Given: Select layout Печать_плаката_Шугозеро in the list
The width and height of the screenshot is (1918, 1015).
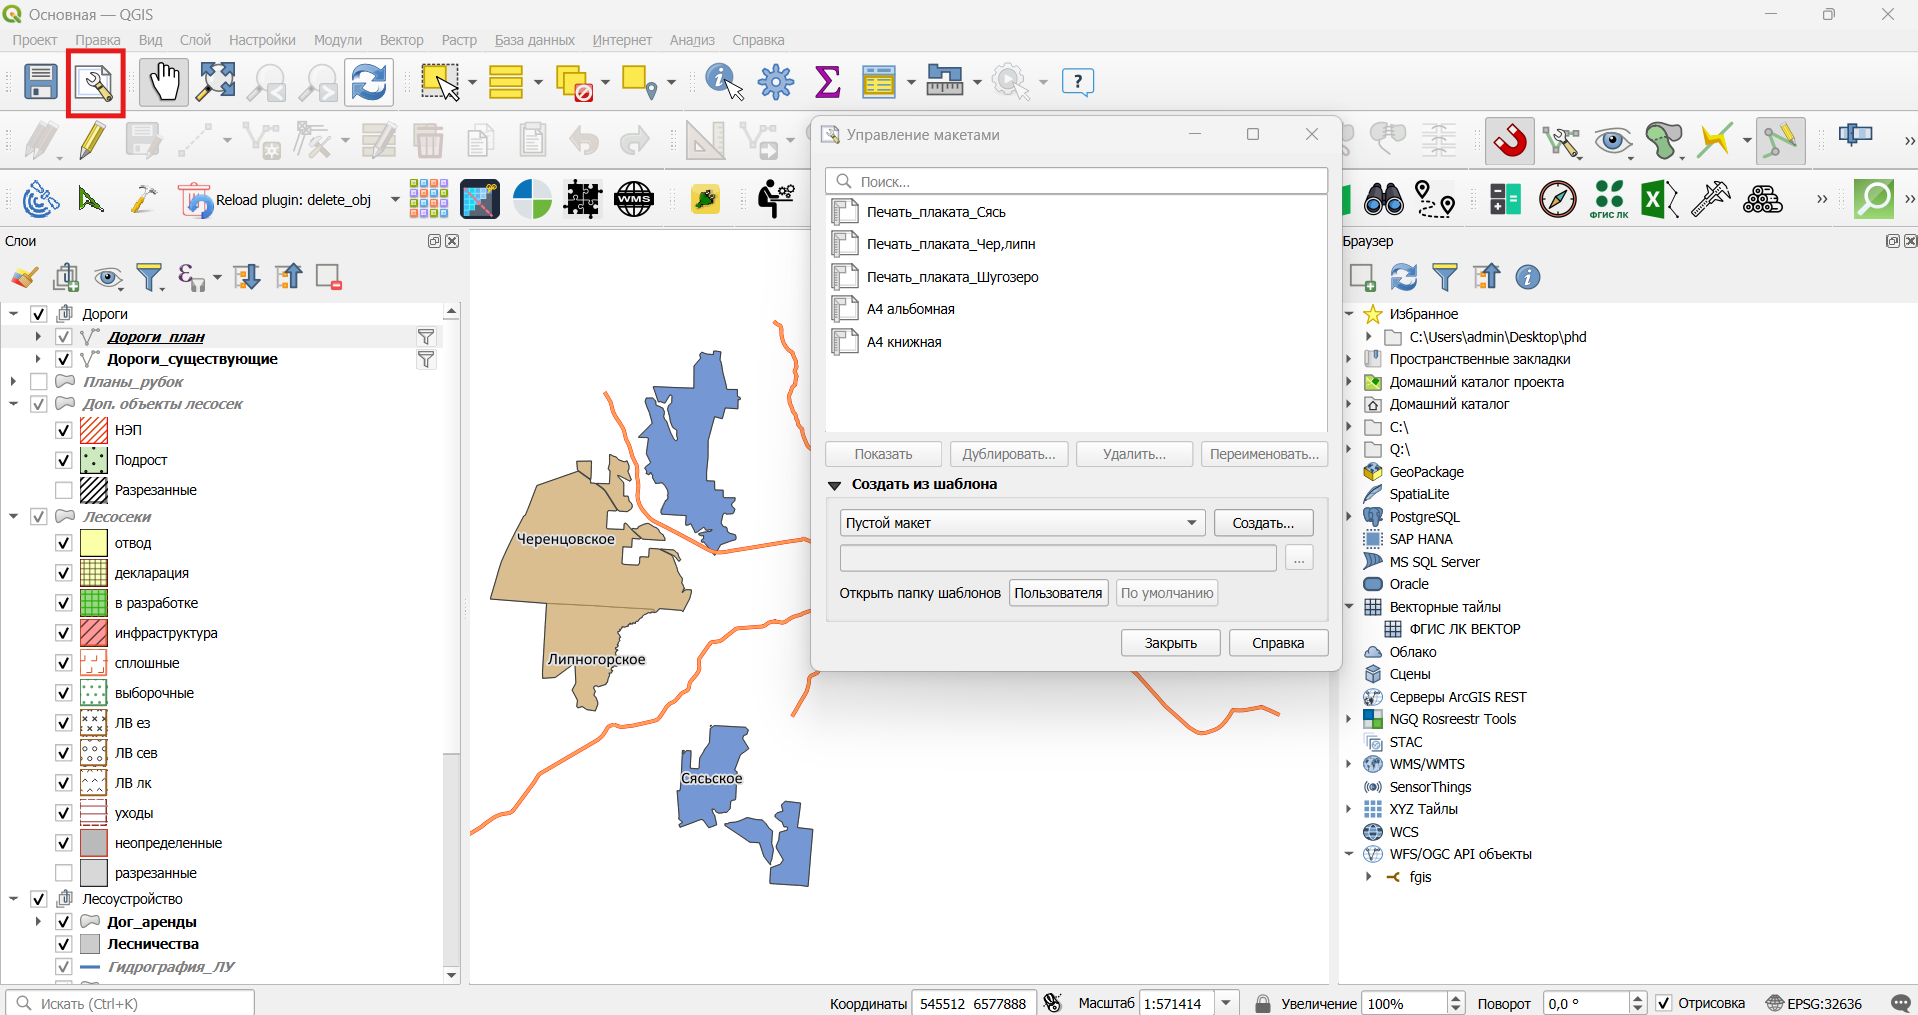Looking at the screenshot, I should [952, 277].
